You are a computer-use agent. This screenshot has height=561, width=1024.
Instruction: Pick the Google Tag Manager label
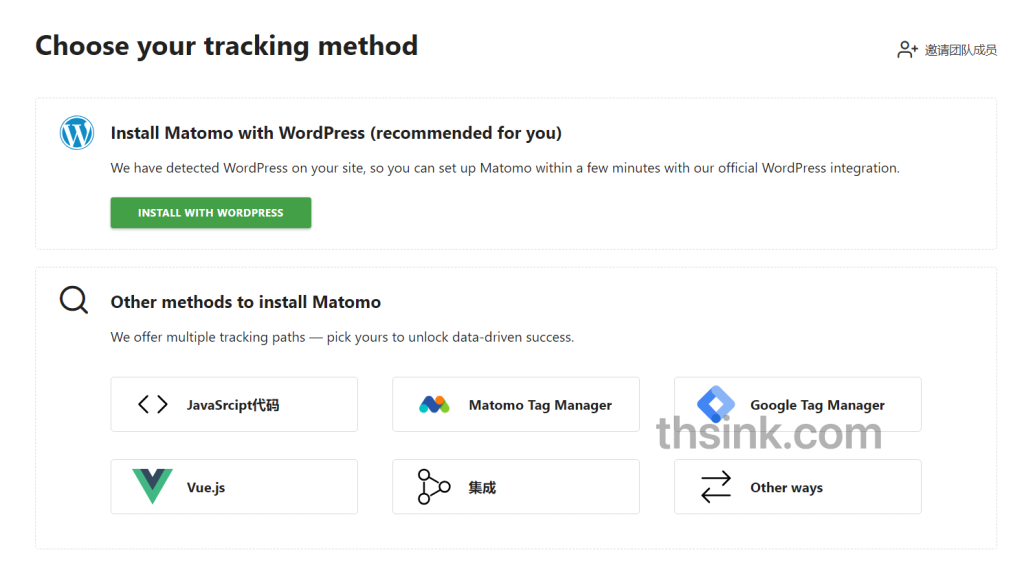(x=817, y=405)
